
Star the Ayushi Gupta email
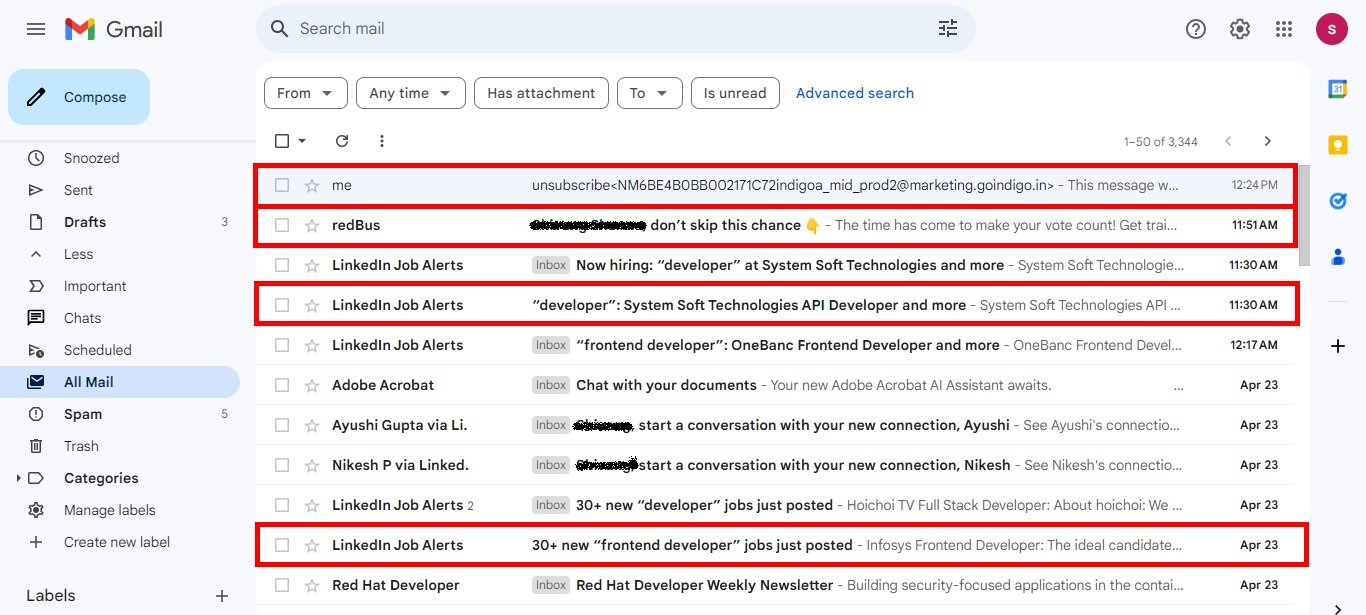[x=312, y=425]
